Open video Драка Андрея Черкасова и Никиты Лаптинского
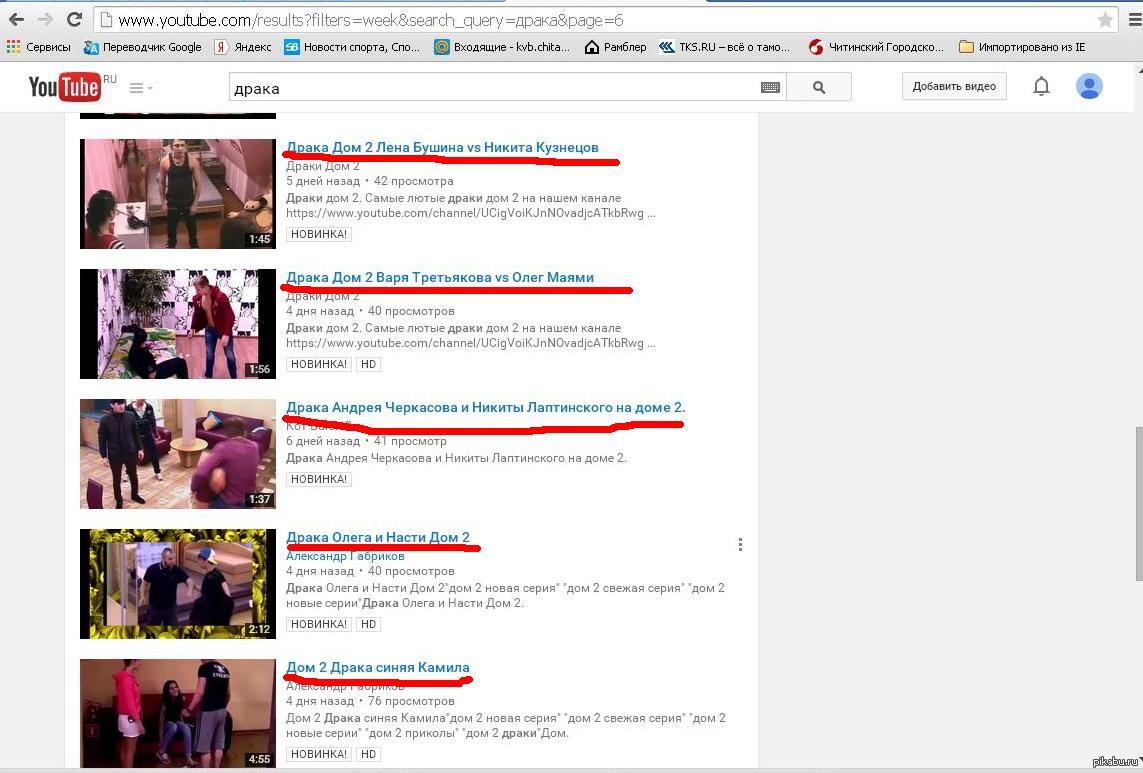Viewport: 1143px width, 773px height. pyautogui.click(x=485, y=407)
